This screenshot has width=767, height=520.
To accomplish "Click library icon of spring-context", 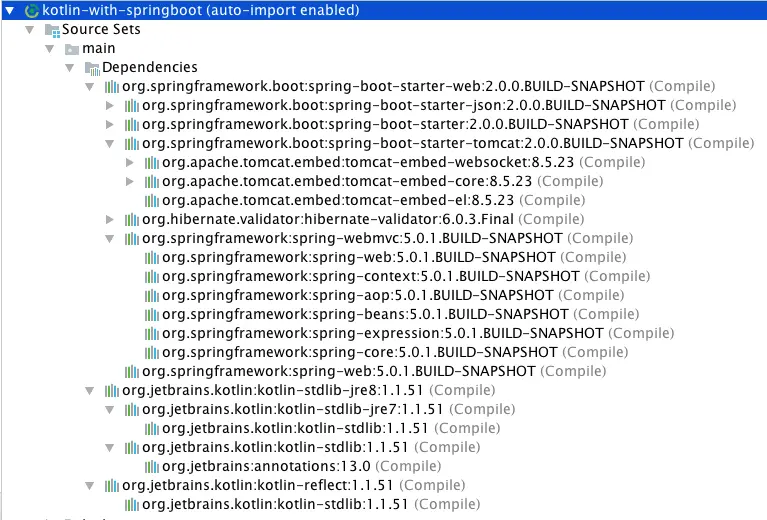I will pos(152,277).
